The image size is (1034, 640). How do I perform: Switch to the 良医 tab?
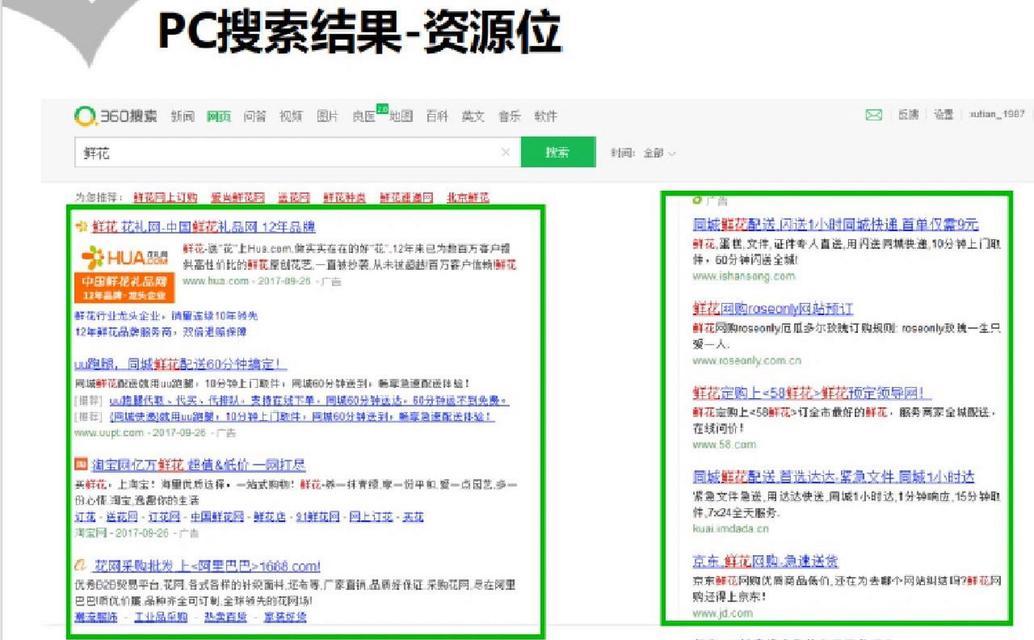363,116
